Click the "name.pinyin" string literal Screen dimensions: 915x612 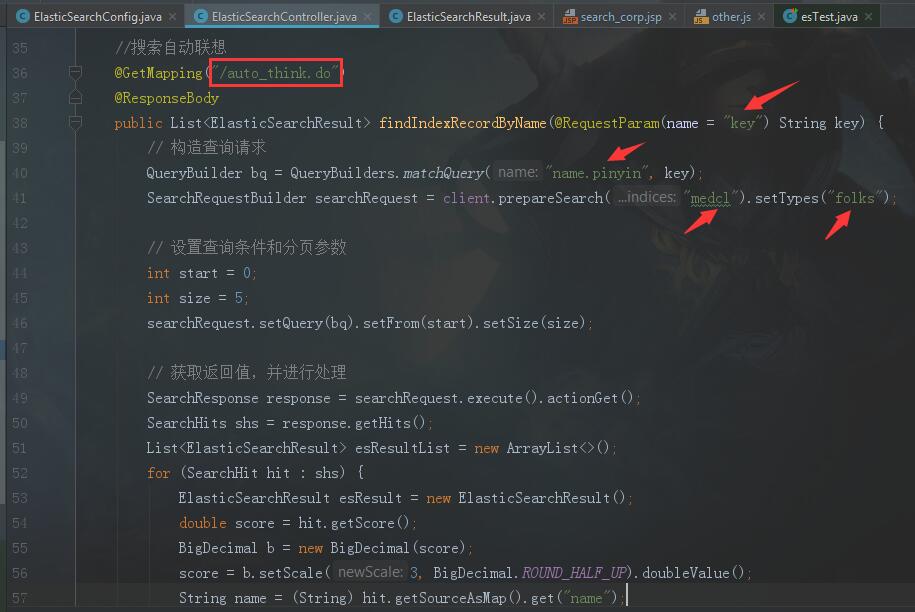coord(598,173)
